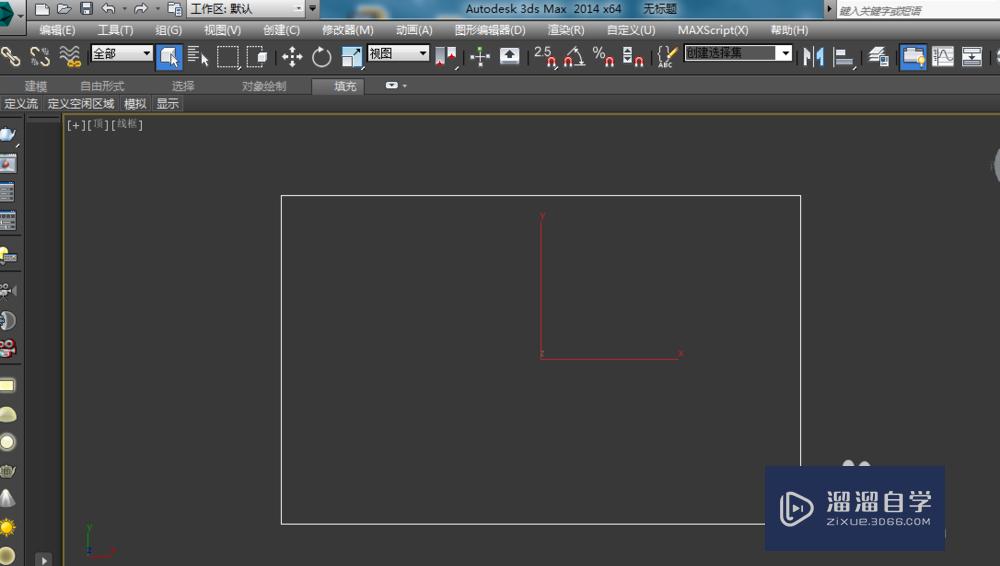This screenshot has width=1000, height=566.
Task: Open the Schematic View icon
Action: pos(972,57)
